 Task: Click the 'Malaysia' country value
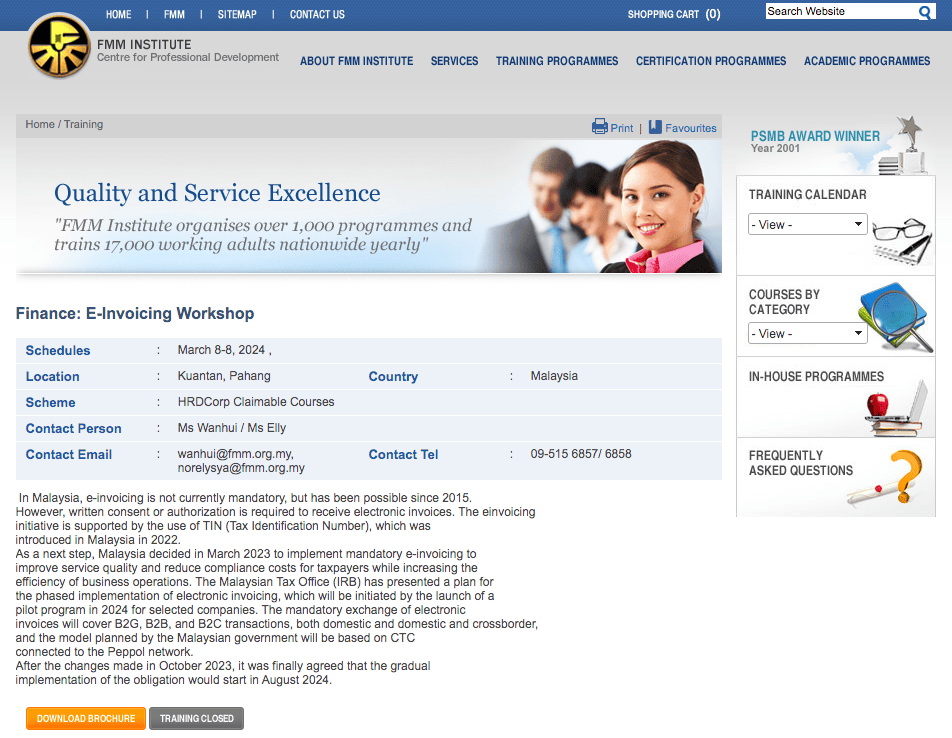(x=554, y=376)
